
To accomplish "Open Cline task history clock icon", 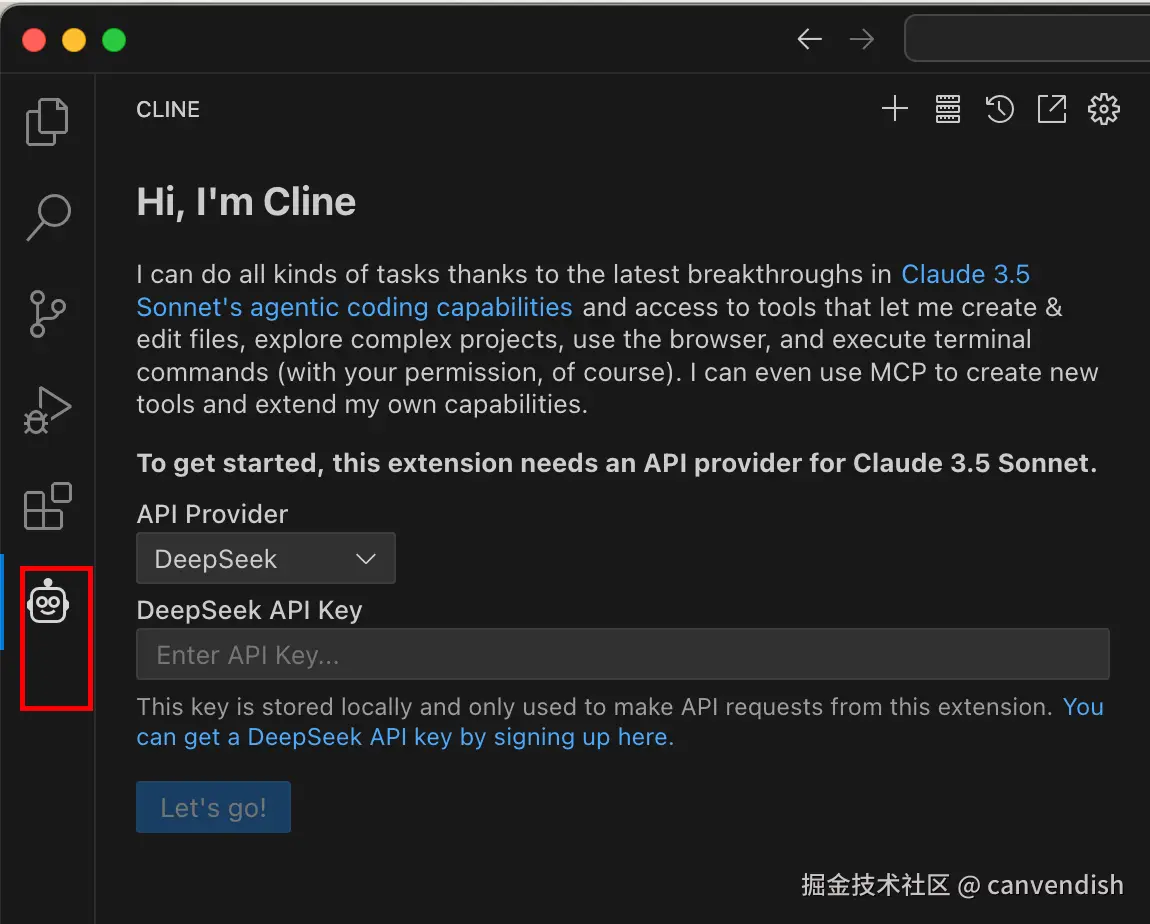I will (1000, 109).
